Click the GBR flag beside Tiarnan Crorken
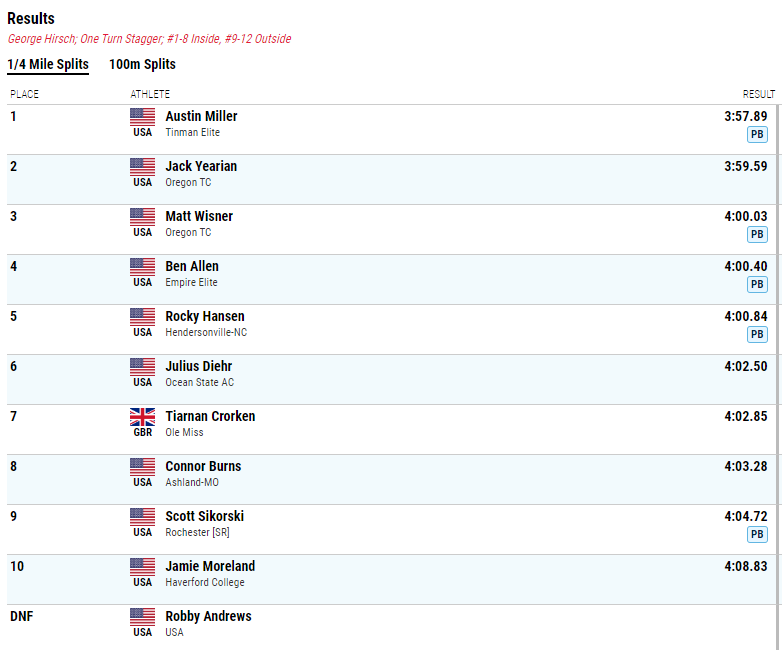Viewport: 782px width, 650px height. (143, 417)
